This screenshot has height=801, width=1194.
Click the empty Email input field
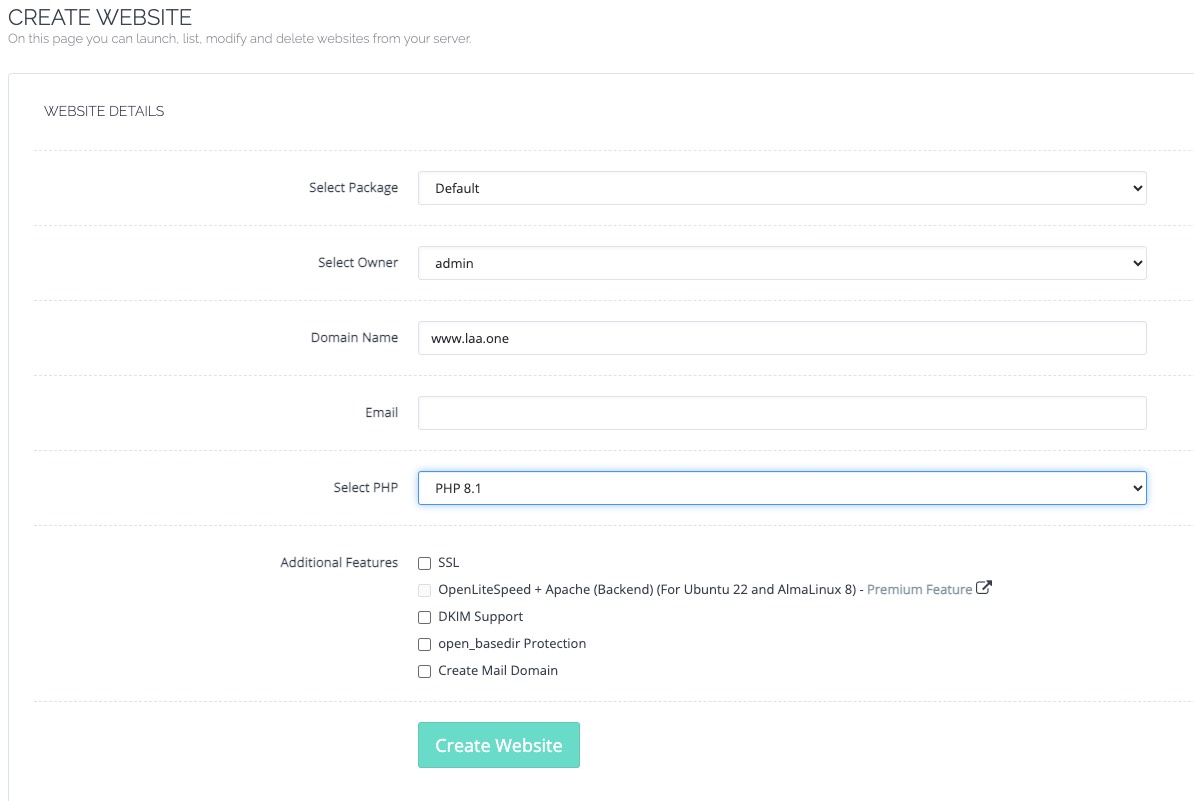coord(782,413)
